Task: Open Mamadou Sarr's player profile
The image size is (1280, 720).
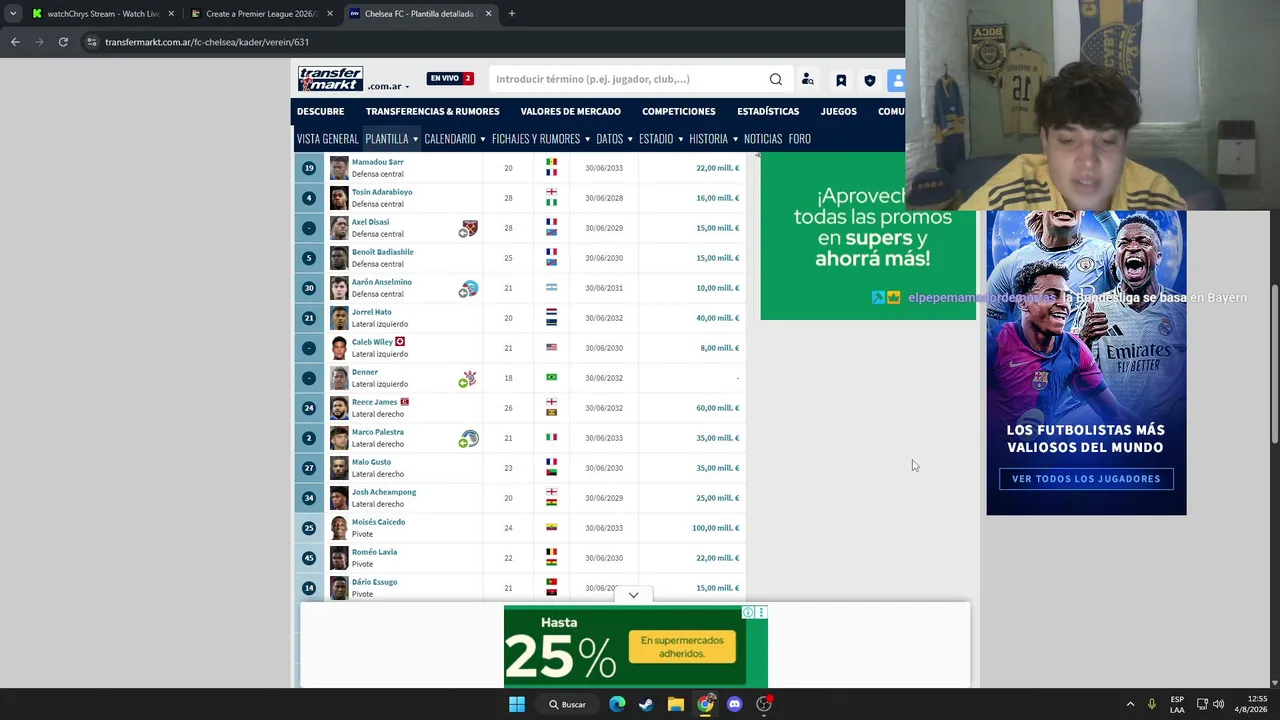Action: point(377,162)
